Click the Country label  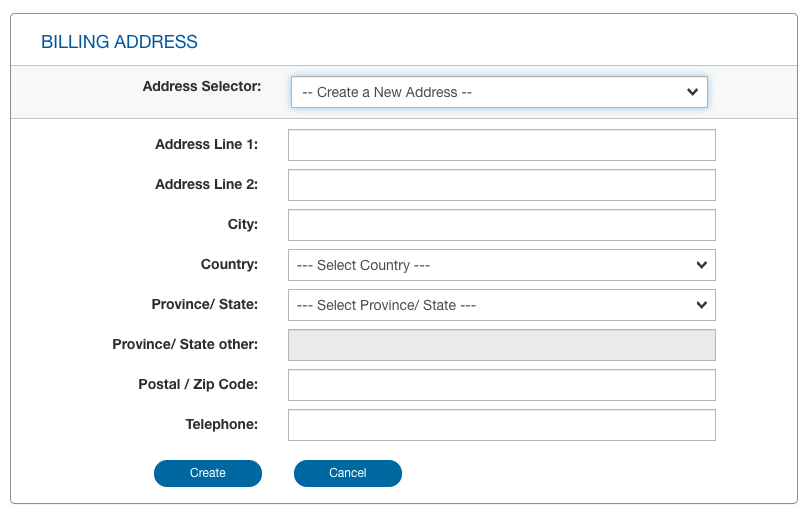coord(229,264)
